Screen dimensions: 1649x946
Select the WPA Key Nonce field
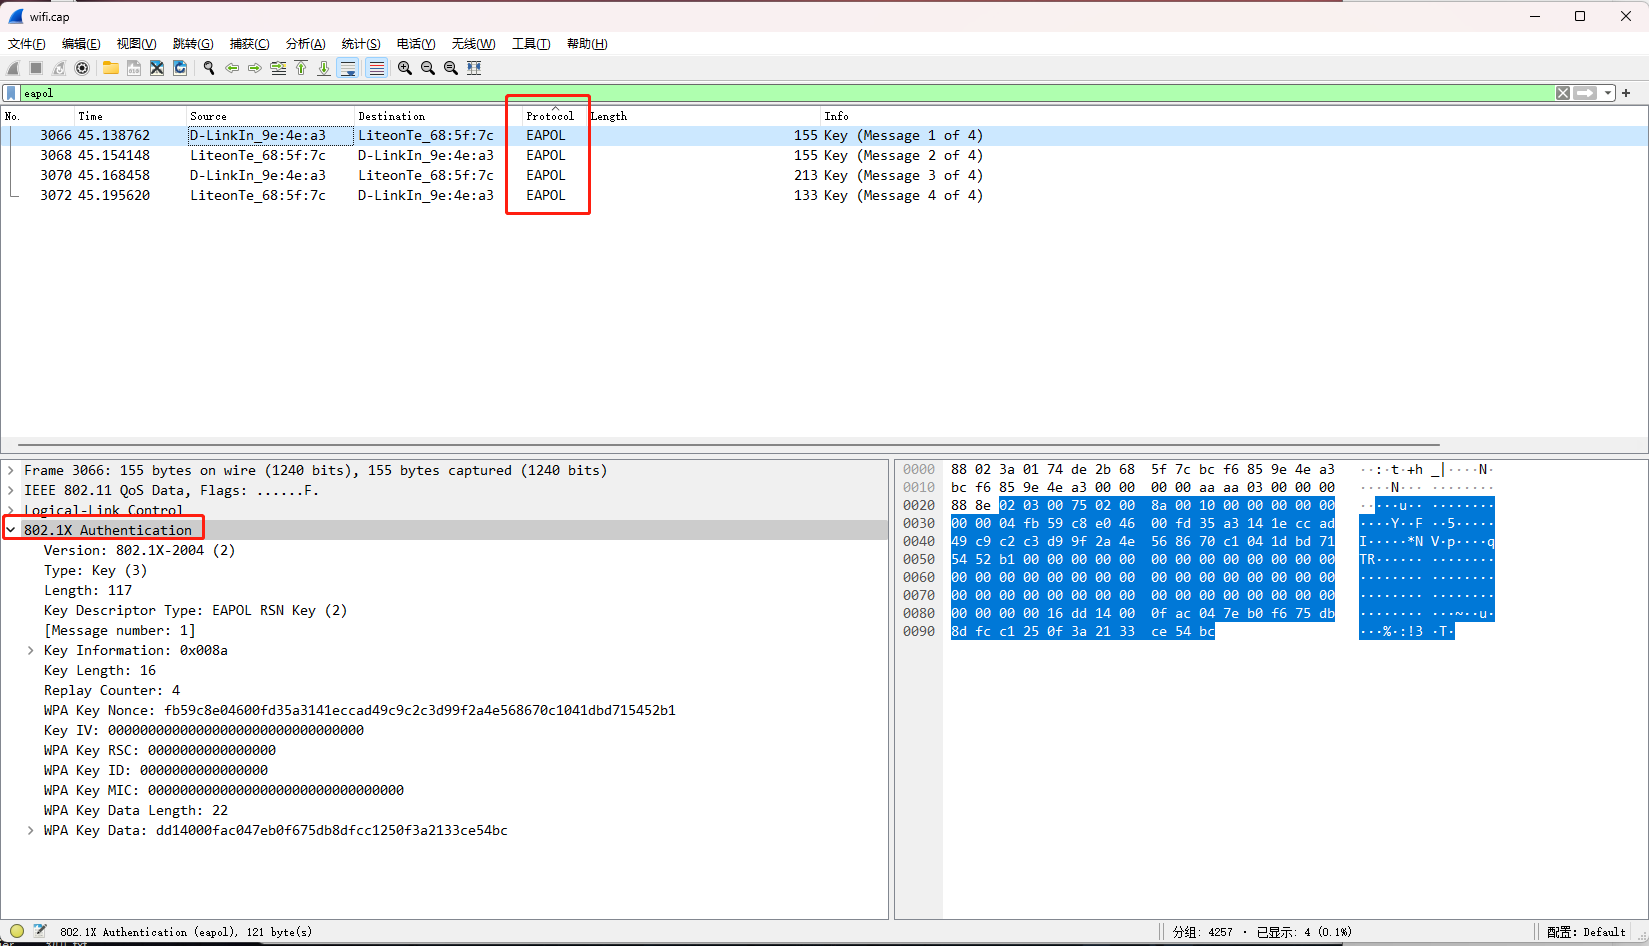(360, 710)
